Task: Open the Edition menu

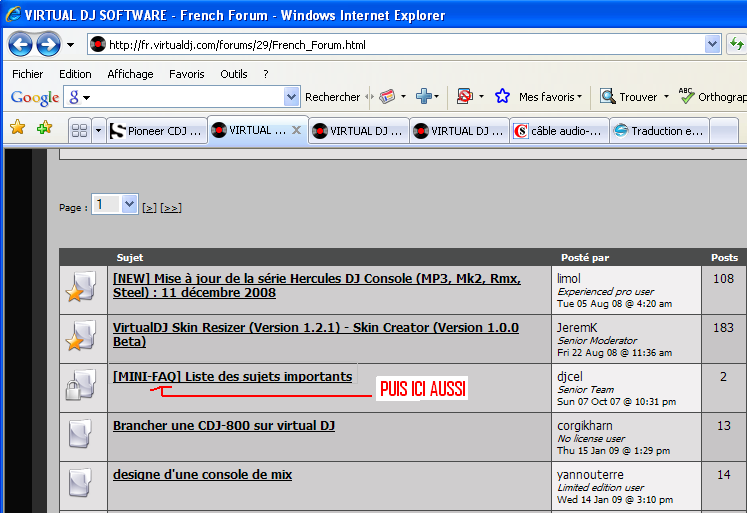Action: pos(75,74)
